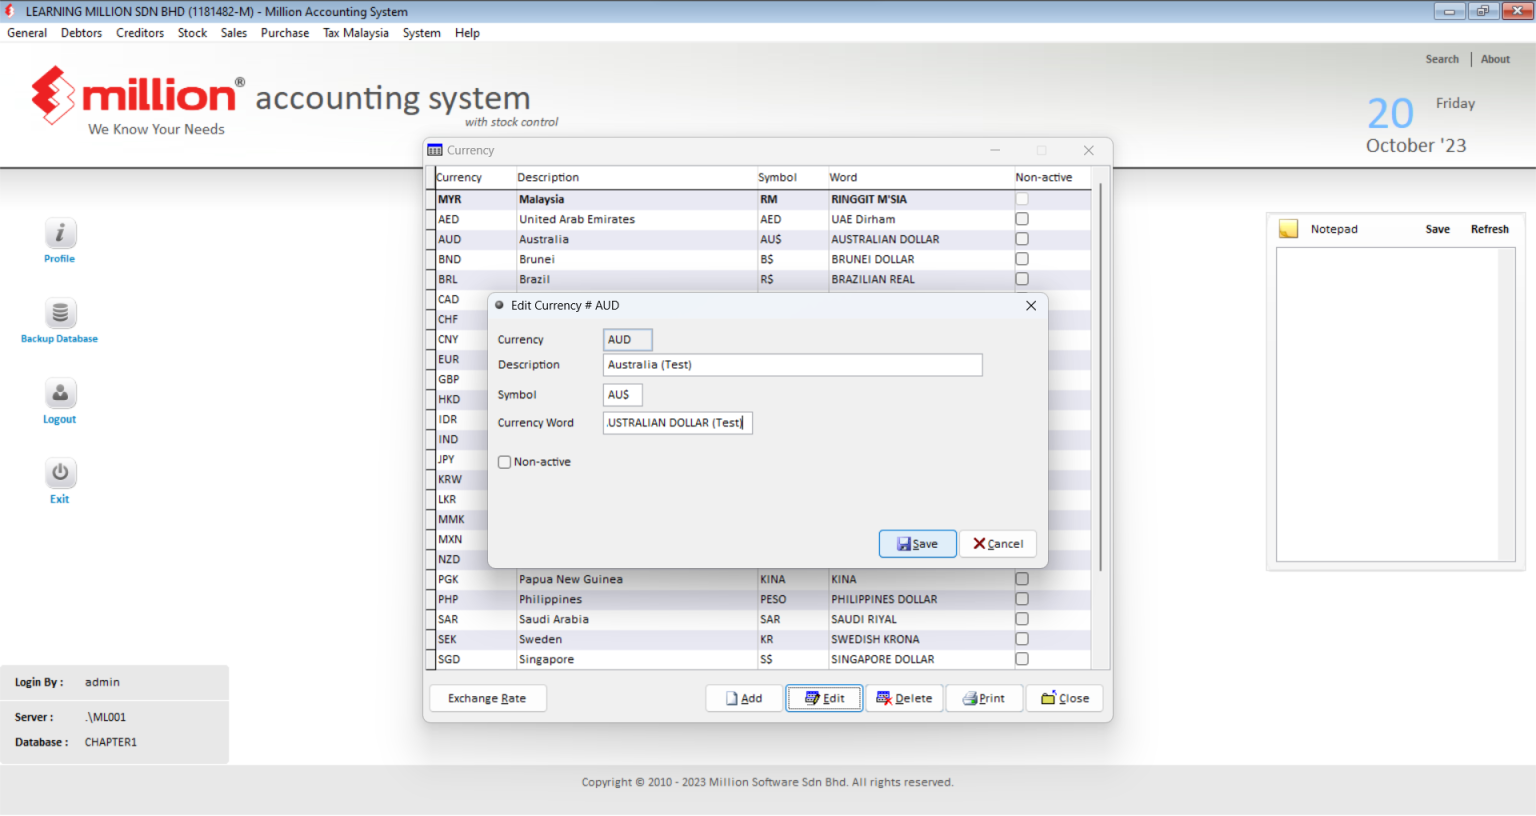Select the Saudi Arabia row
The width and height of the screenshot is (1536, 816).
pos(762,619)
